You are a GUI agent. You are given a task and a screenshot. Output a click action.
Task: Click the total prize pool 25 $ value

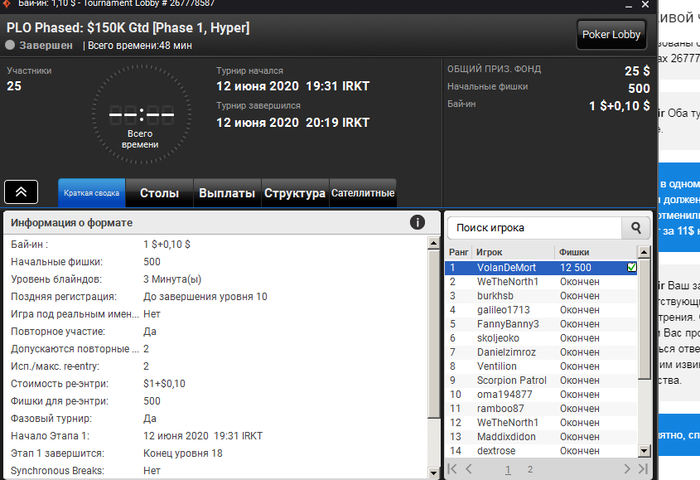tap(637, 71)
